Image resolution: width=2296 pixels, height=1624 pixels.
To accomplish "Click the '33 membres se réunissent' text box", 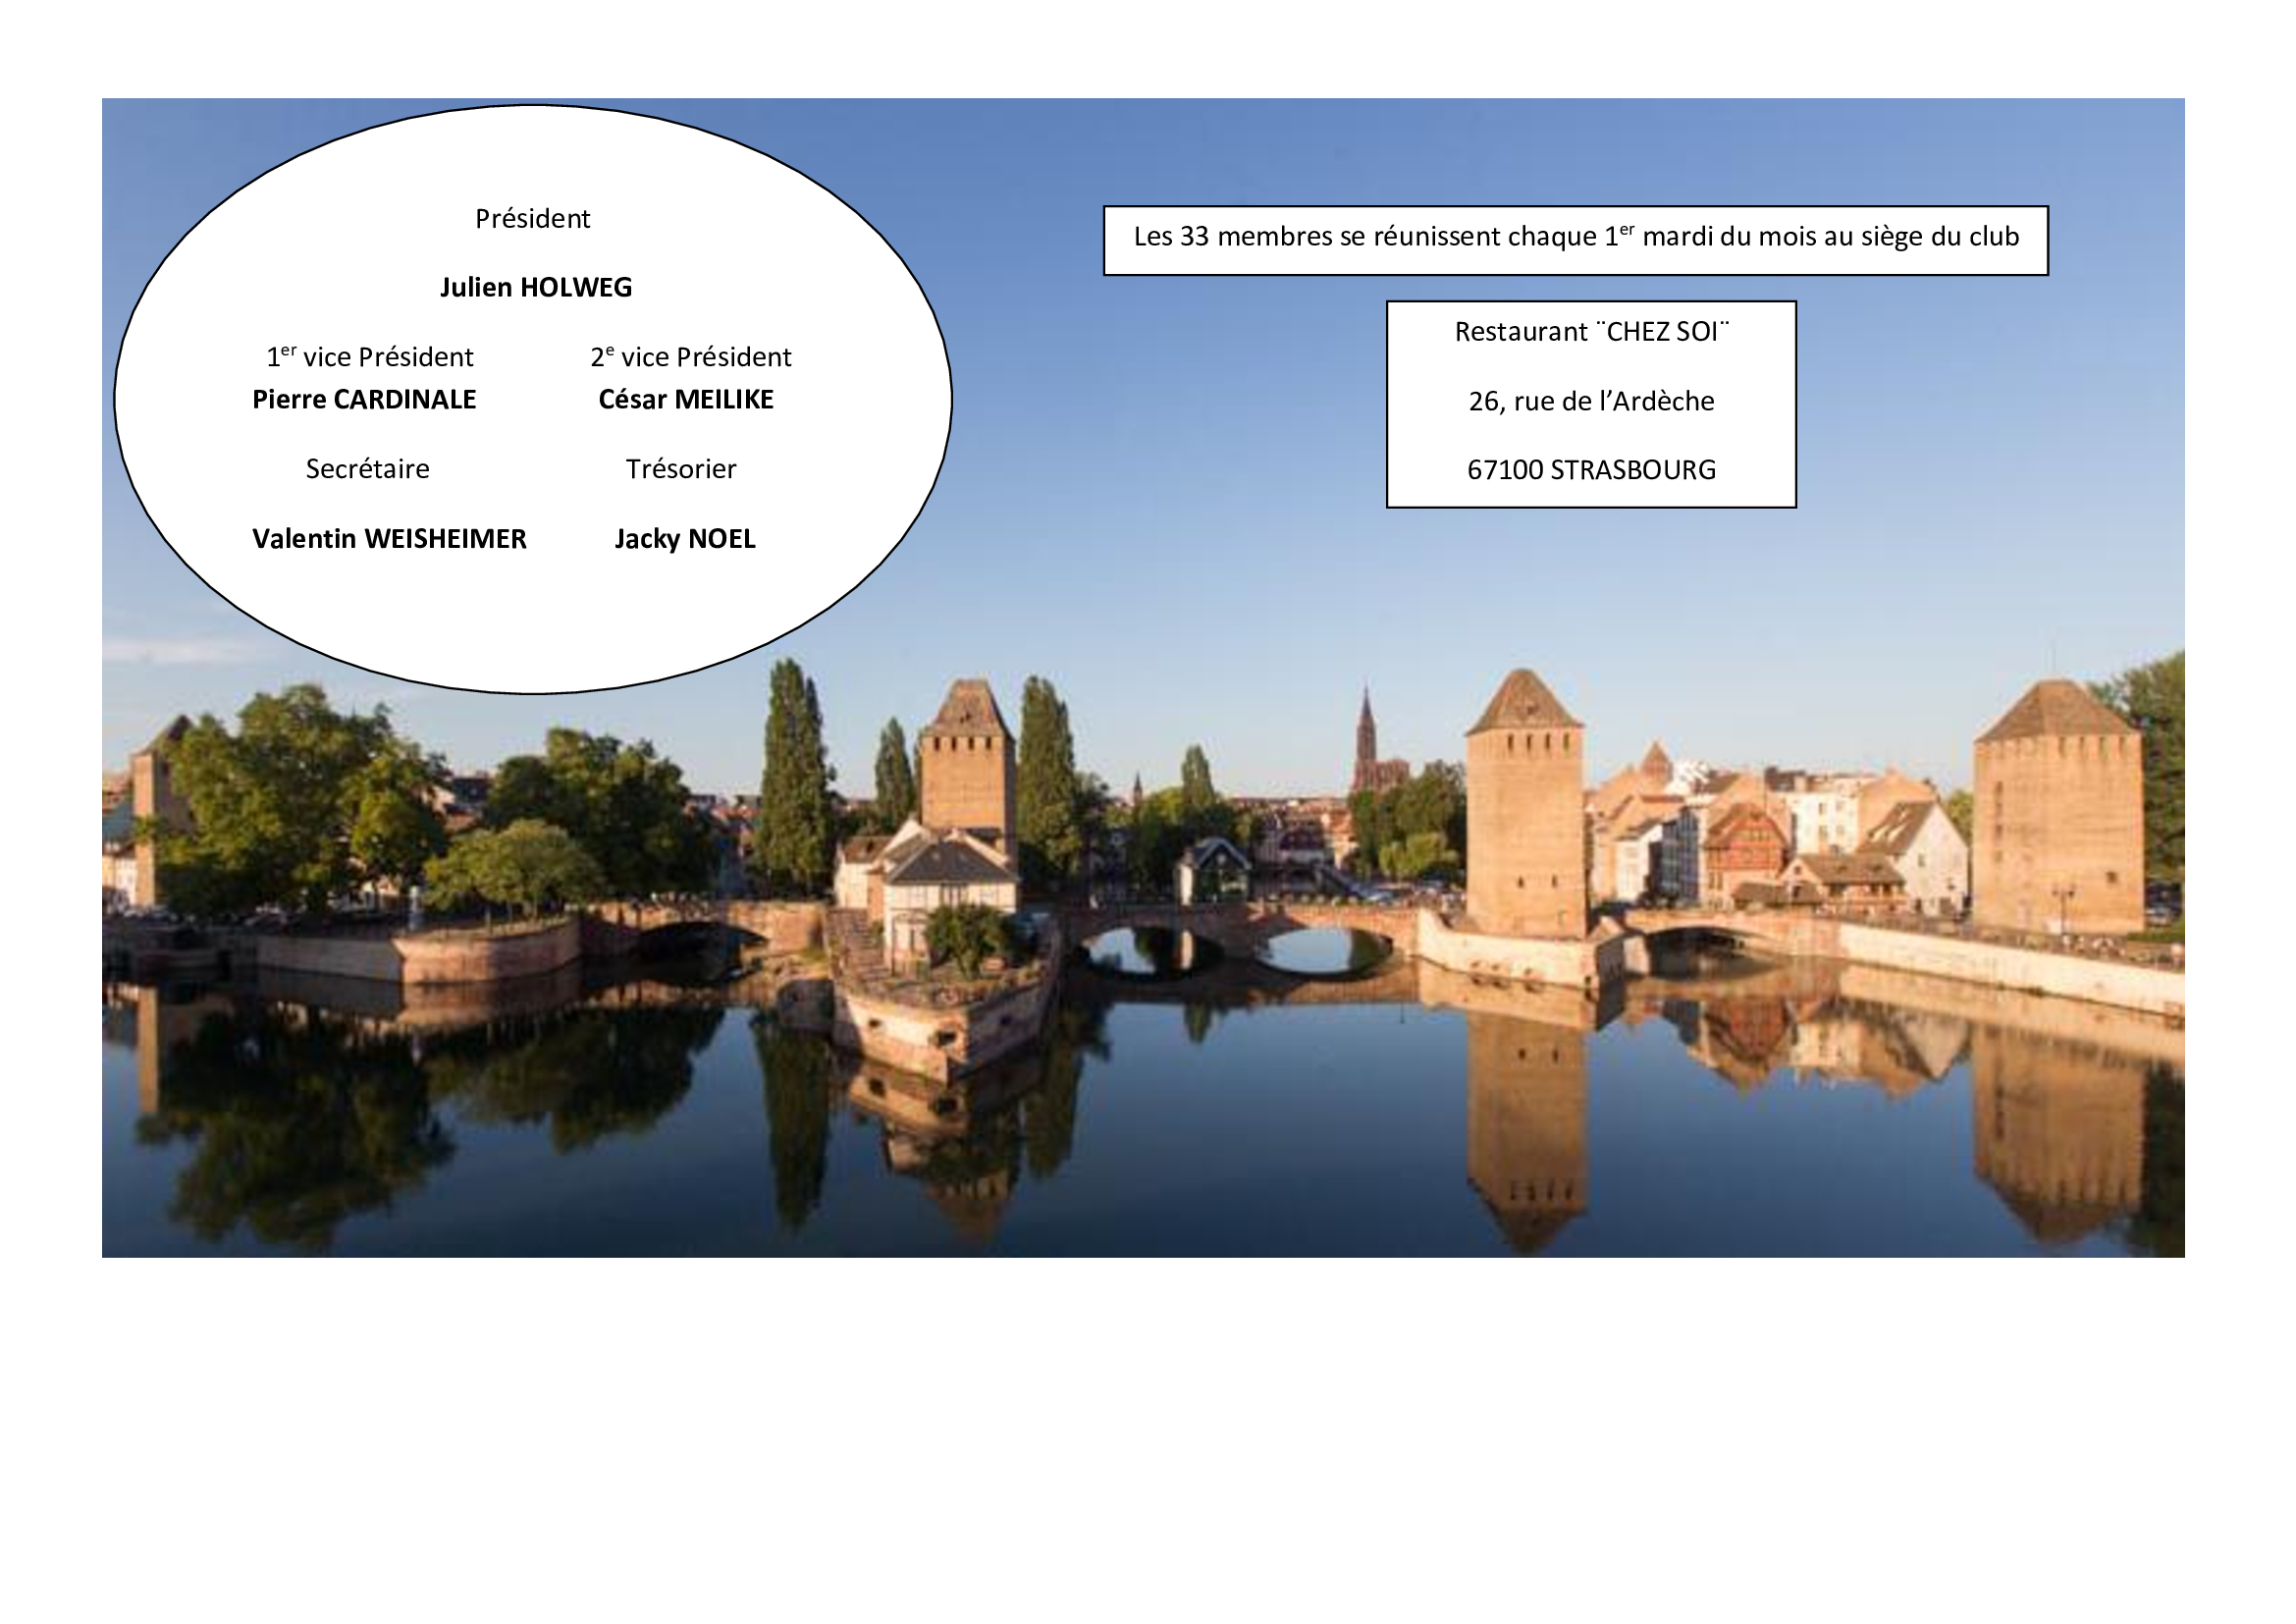I will [1576, 240].
